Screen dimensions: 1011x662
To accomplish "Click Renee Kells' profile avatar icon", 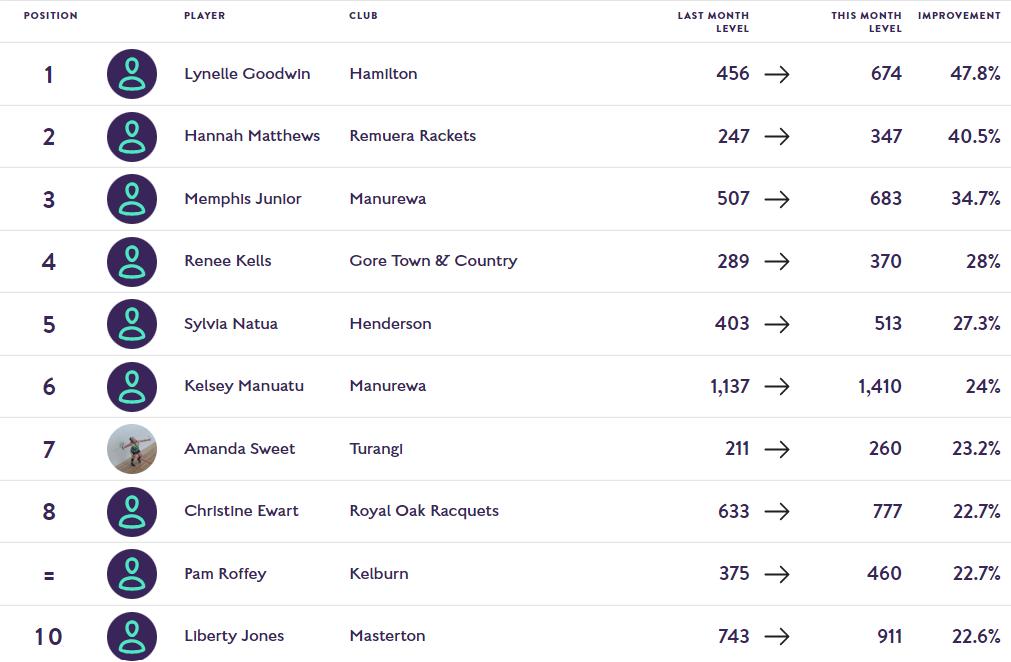I will (x=132, y=262).
